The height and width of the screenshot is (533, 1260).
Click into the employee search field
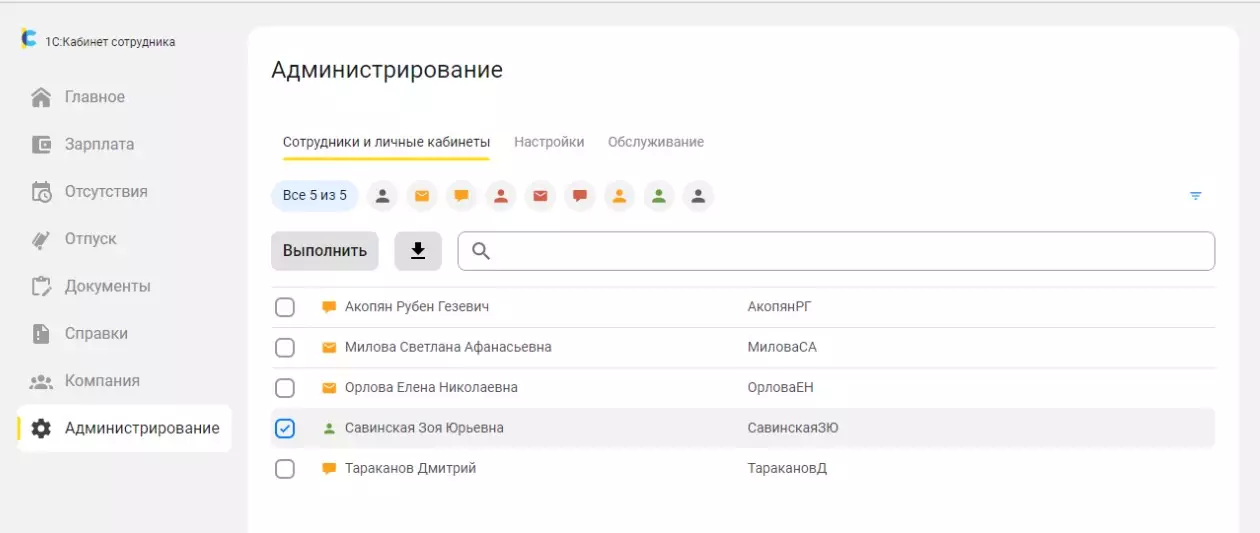(x=837, y=251)
